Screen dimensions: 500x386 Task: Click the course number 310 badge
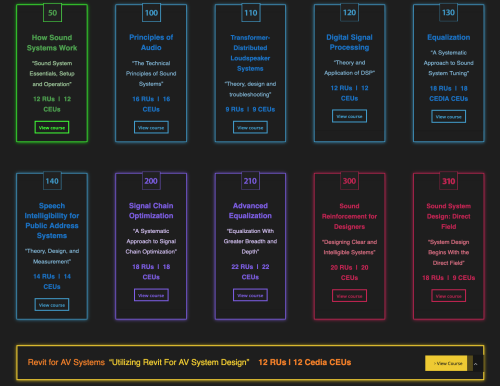(x=448, y=181)
